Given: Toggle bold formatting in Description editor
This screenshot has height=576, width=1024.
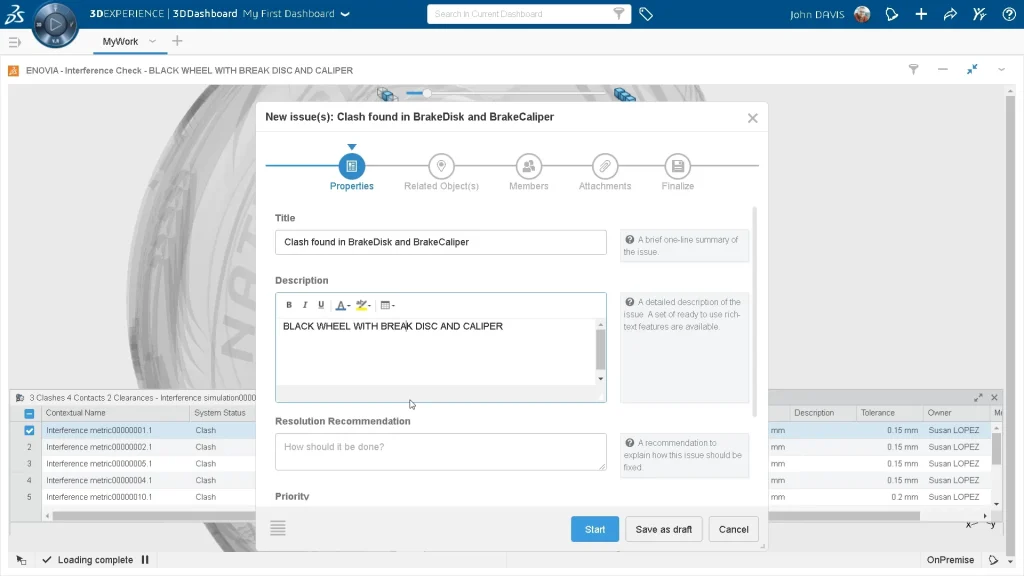Looking at the screenshot, I should tap(289, 305).
